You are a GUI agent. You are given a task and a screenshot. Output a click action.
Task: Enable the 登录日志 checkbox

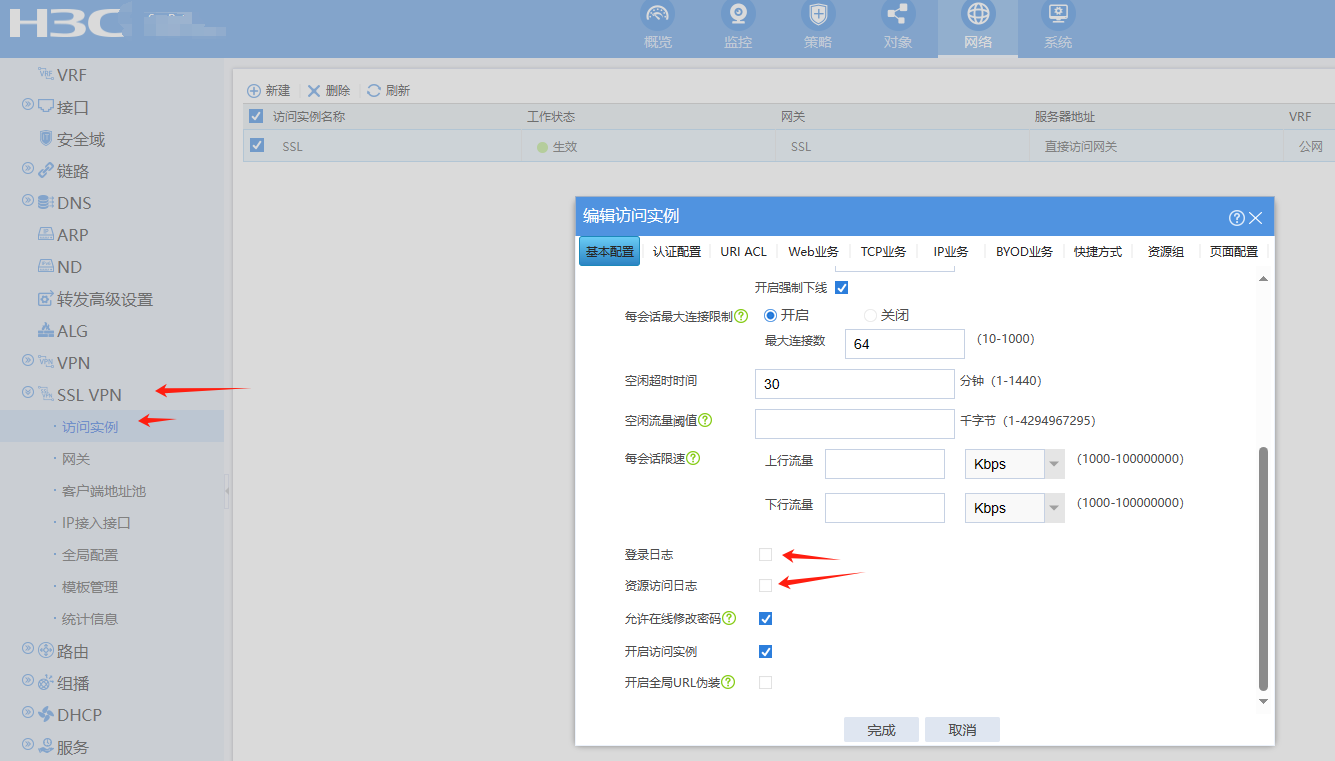[x=765, y=554]
